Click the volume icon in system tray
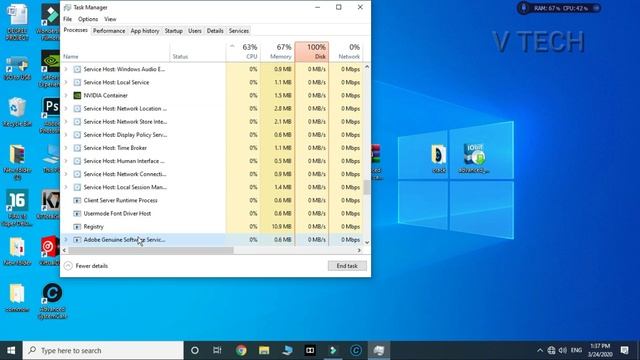Viewport: 640px width, 360px height. pyautogui.click(x=563, y=350)
